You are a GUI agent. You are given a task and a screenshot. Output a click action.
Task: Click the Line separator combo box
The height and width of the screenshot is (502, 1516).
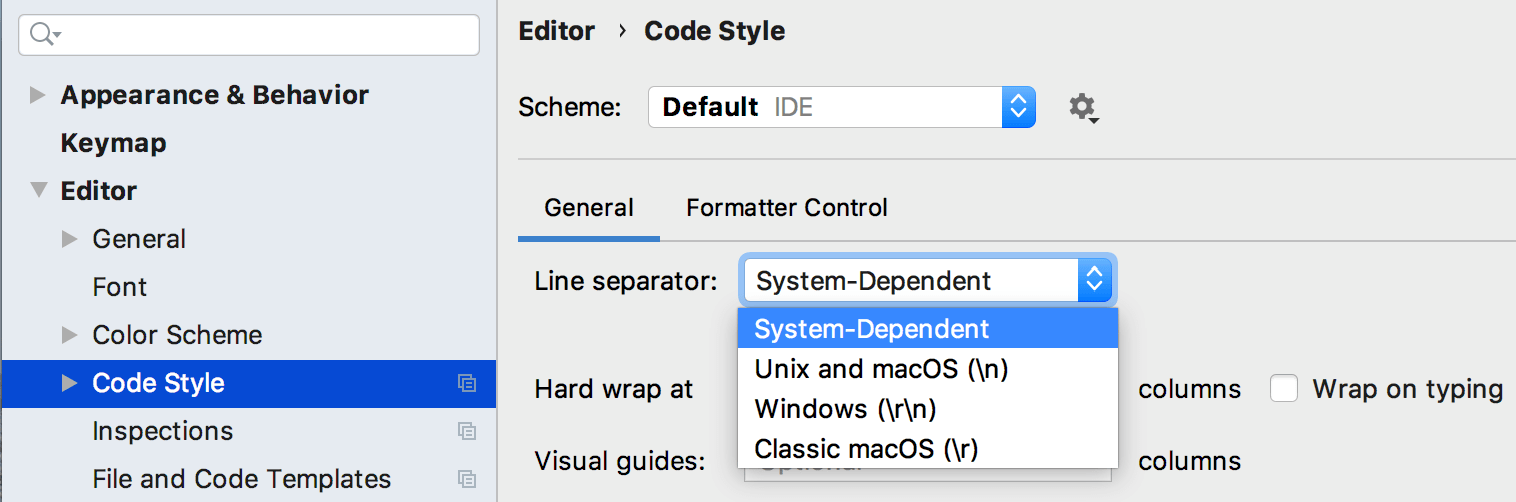click(x=927, y=281)
